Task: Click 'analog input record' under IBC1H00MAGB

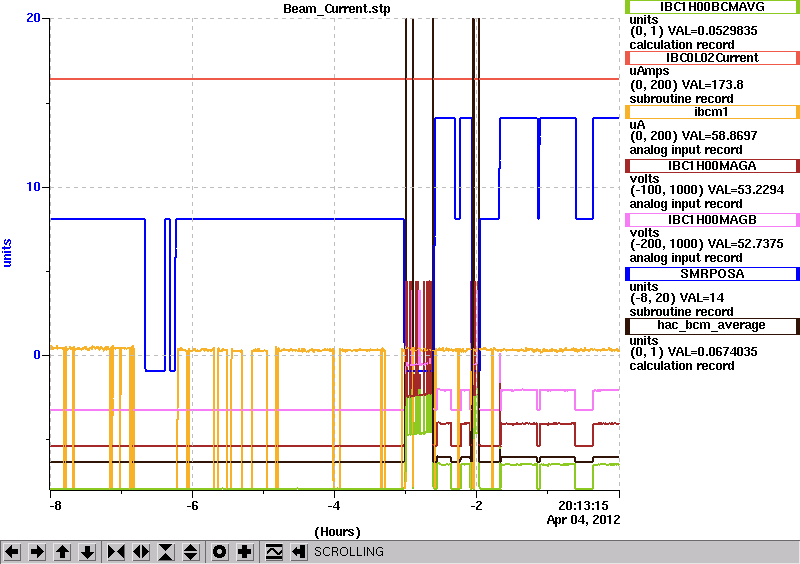Action: pos(686,258)
